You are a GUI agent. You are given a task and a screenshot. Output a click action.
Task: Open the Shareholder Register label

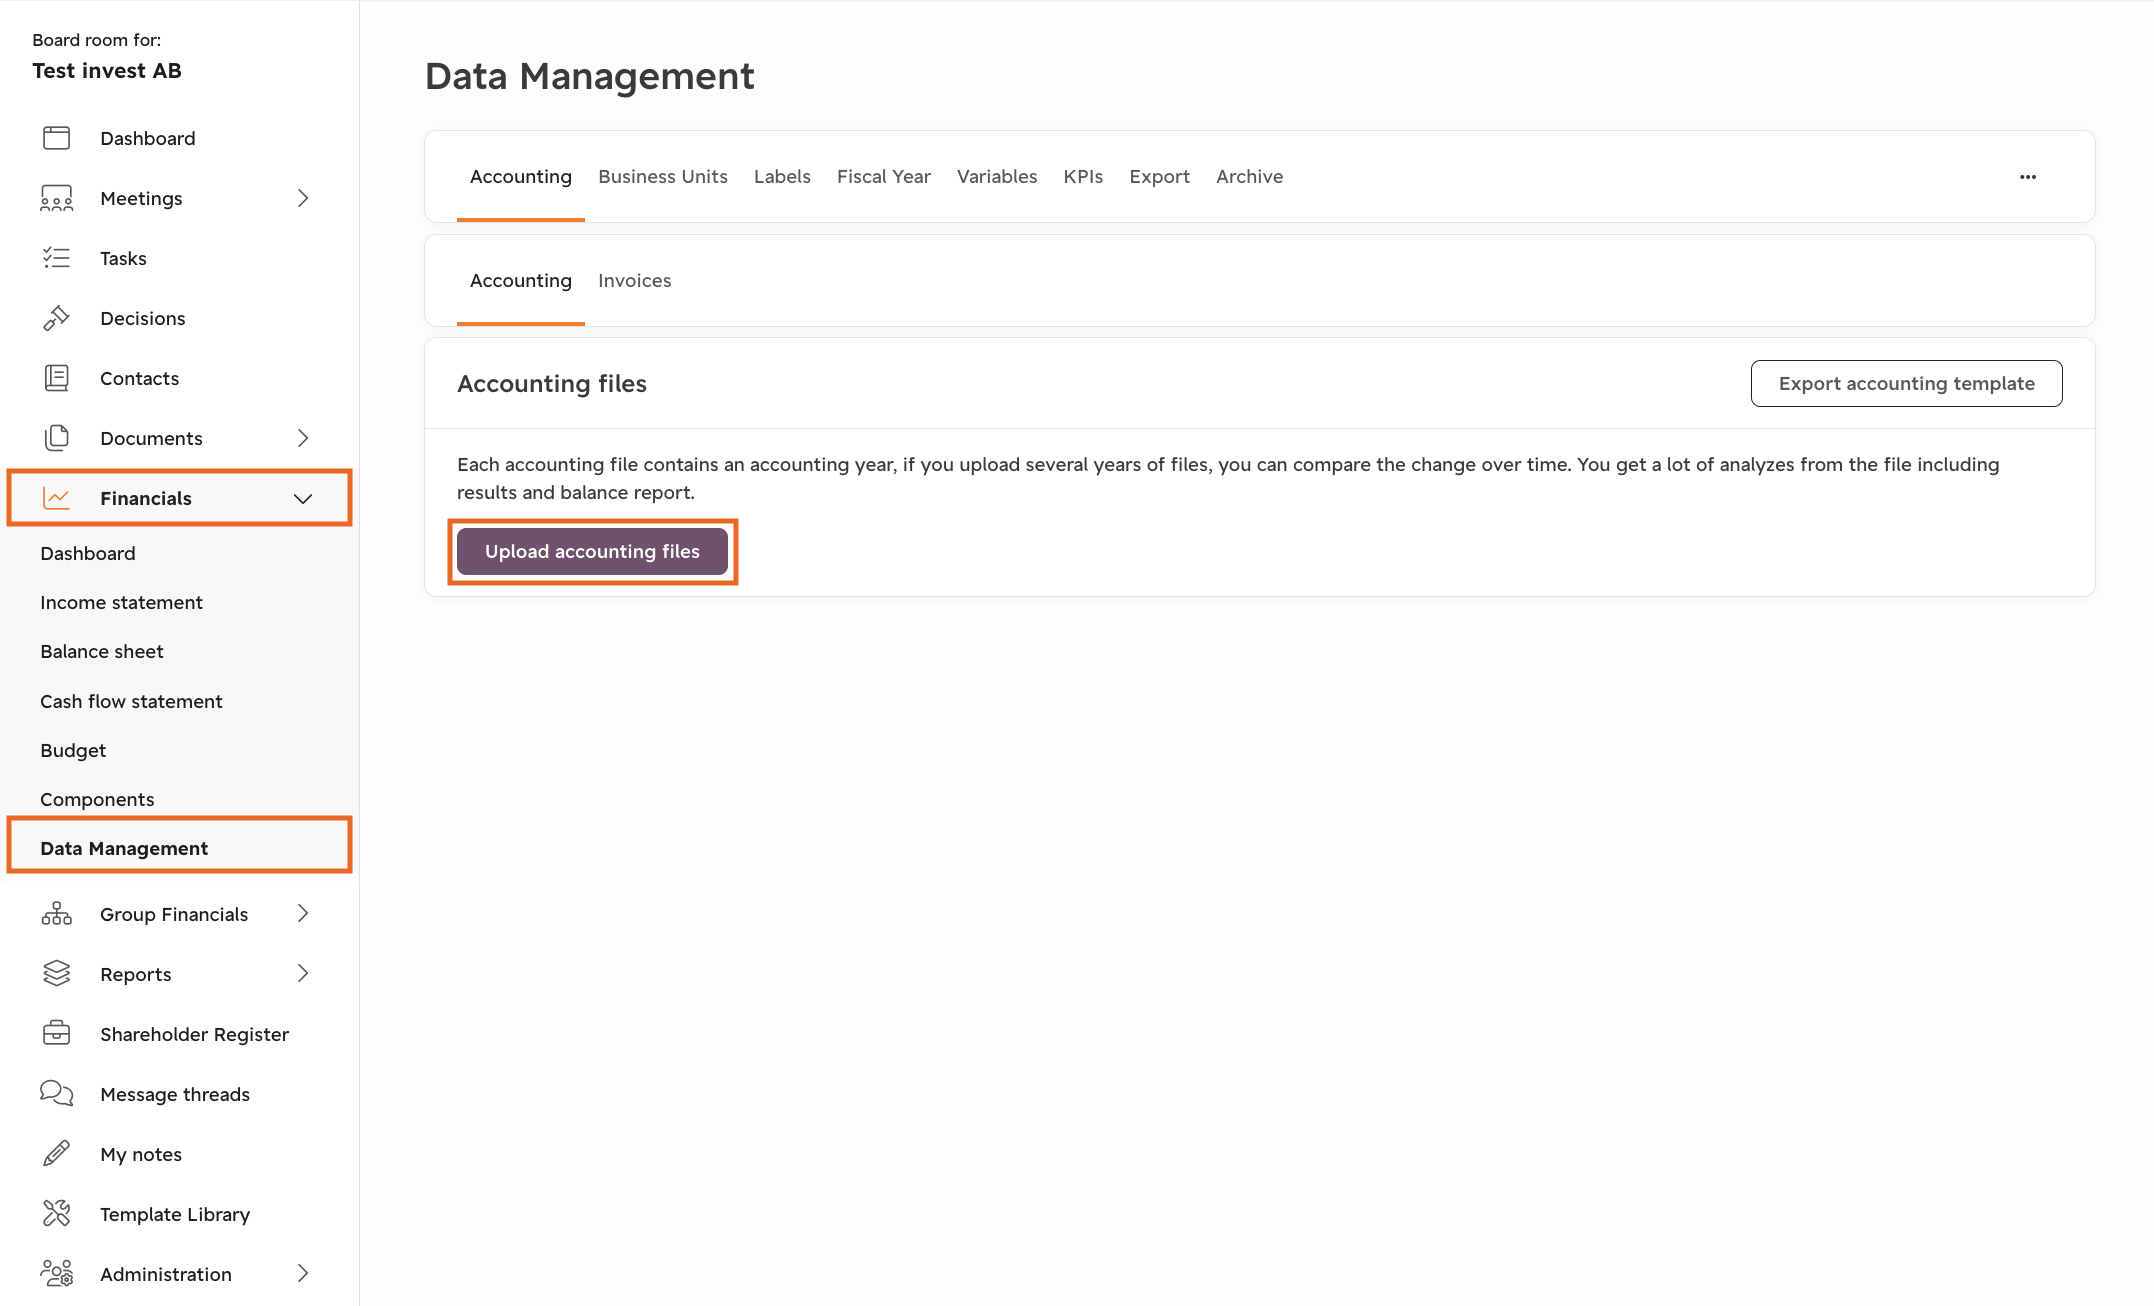coord(194,1035)
